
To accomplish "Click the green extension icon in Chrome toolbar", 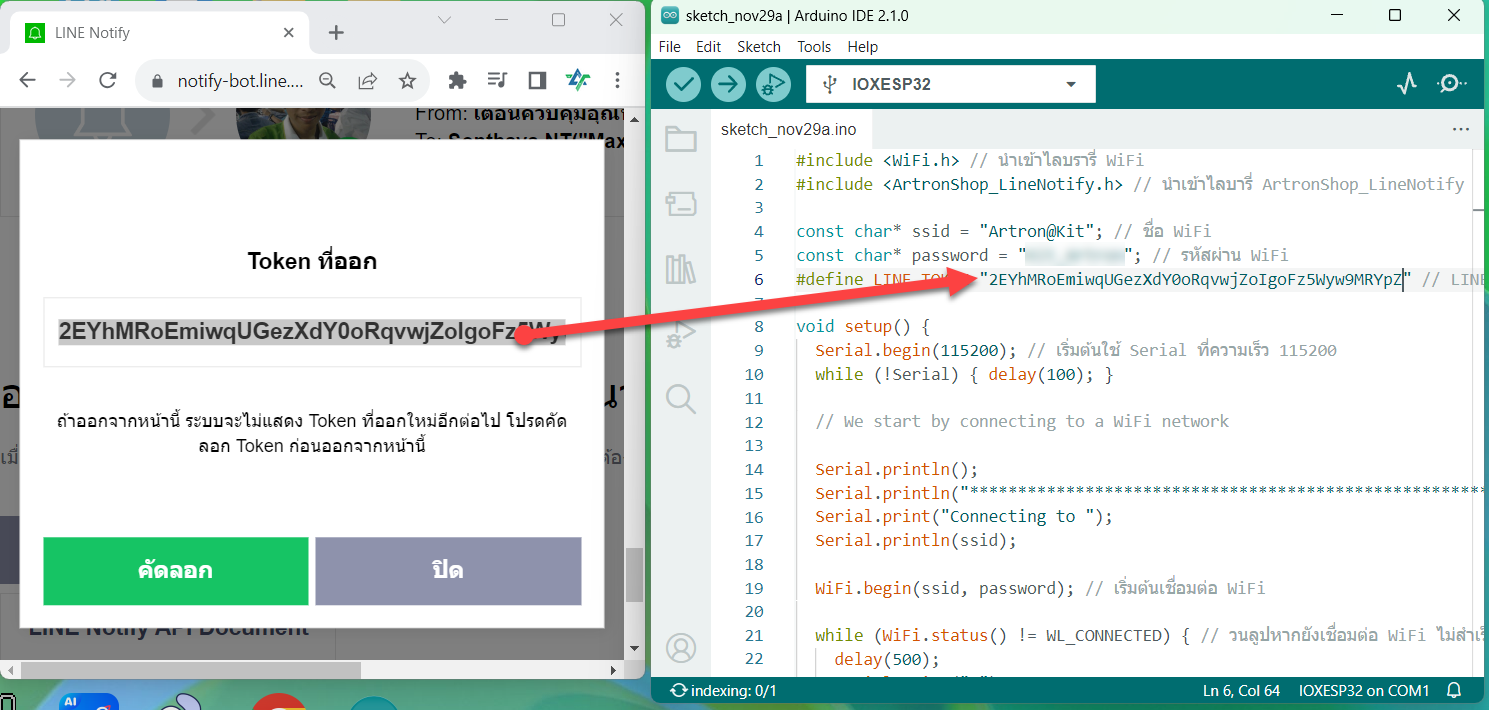I will pos(577,80).
